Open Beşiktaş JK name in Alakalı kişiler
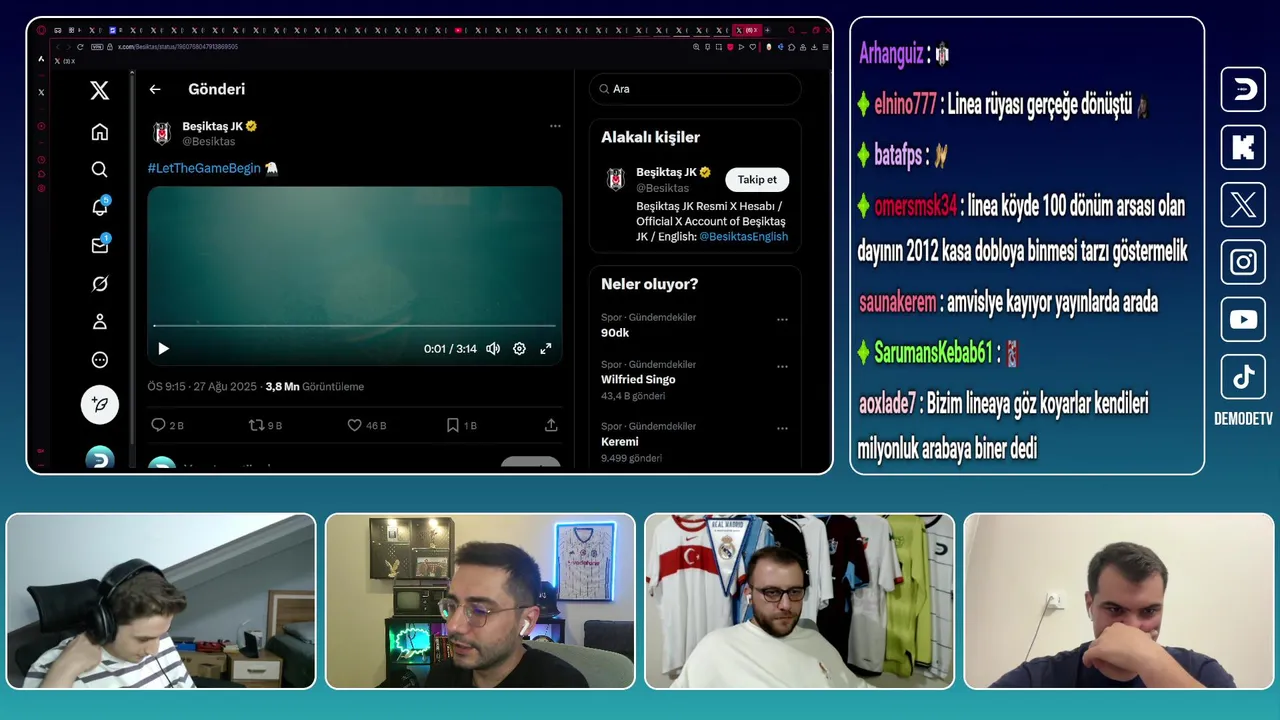This screenshot has width=1280, height=720. (666, 172)
